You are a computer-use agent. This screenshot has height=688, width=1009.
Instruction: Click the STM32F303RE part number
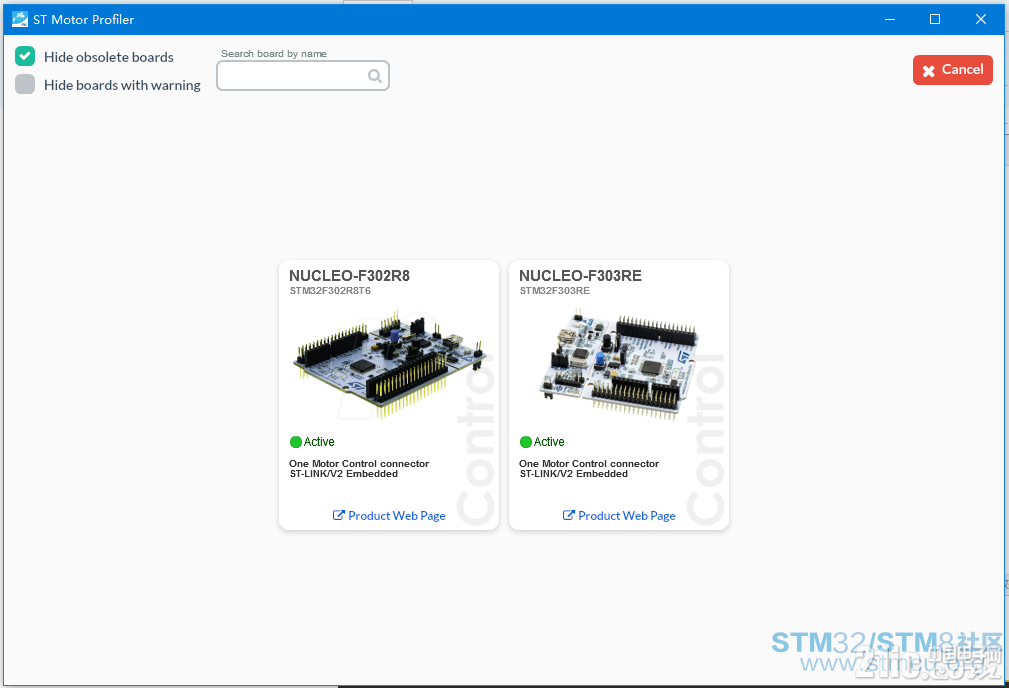pyautogui.click(x=555, y=291)
